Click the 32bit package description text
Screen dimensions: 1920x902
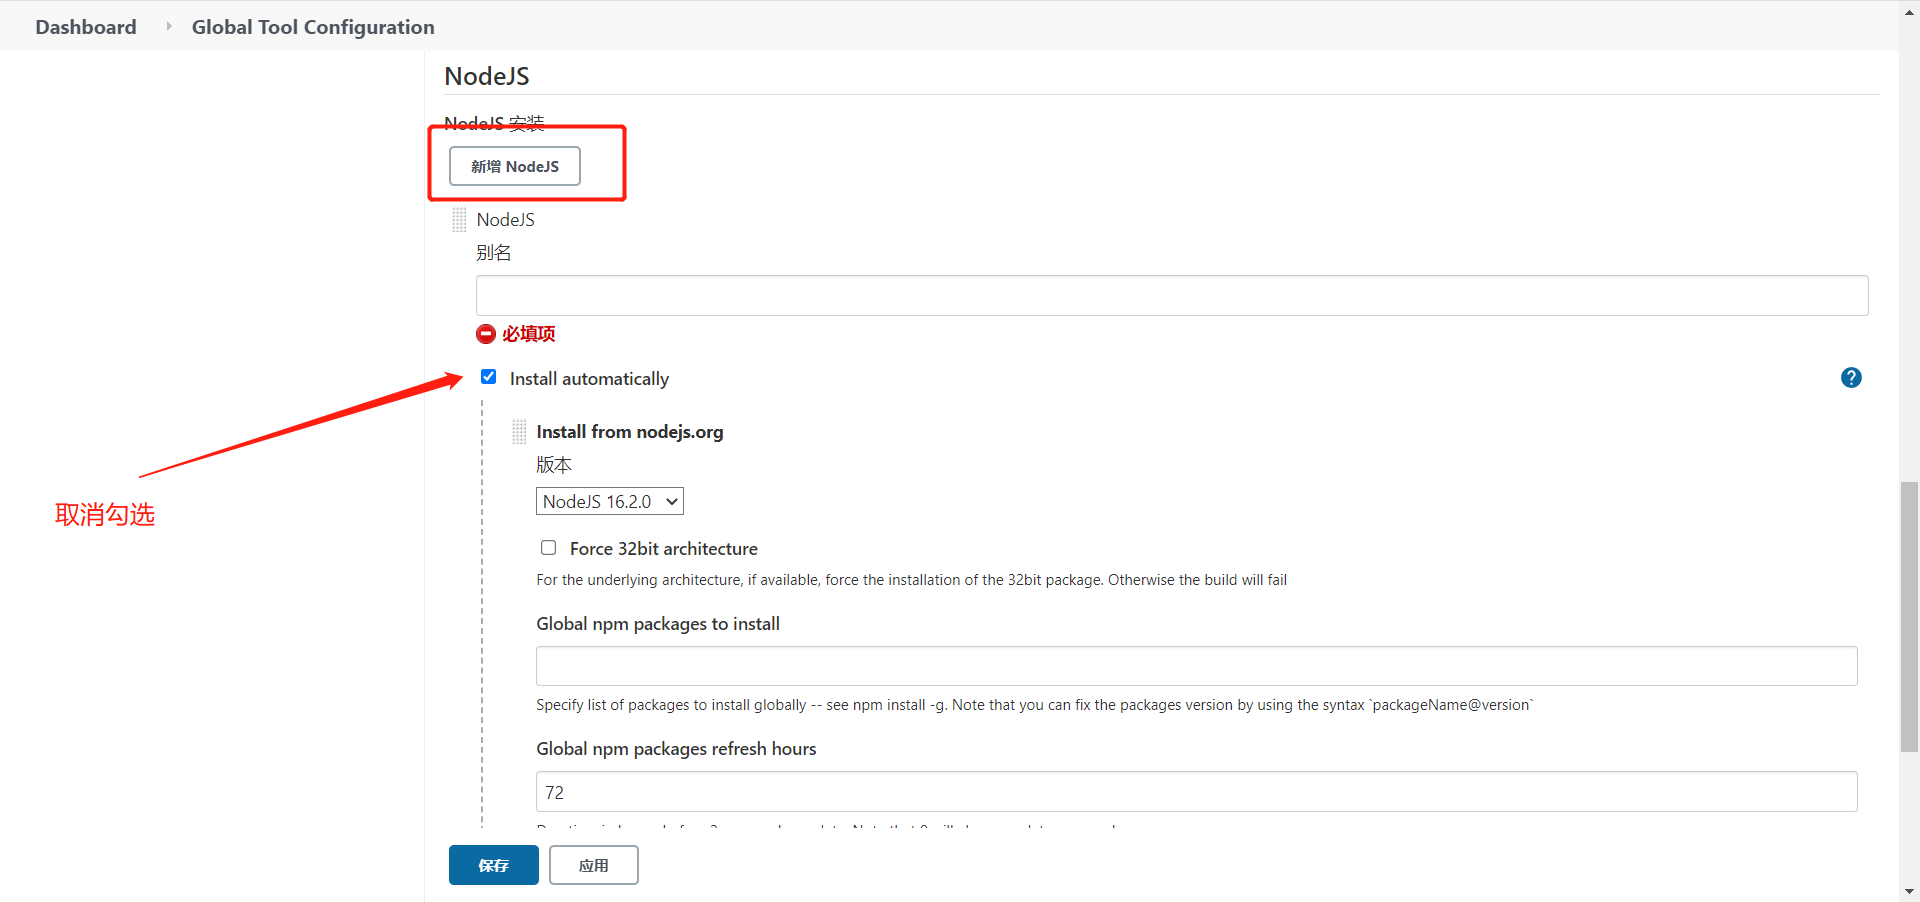pyautogui.click(x=911, y=580)
